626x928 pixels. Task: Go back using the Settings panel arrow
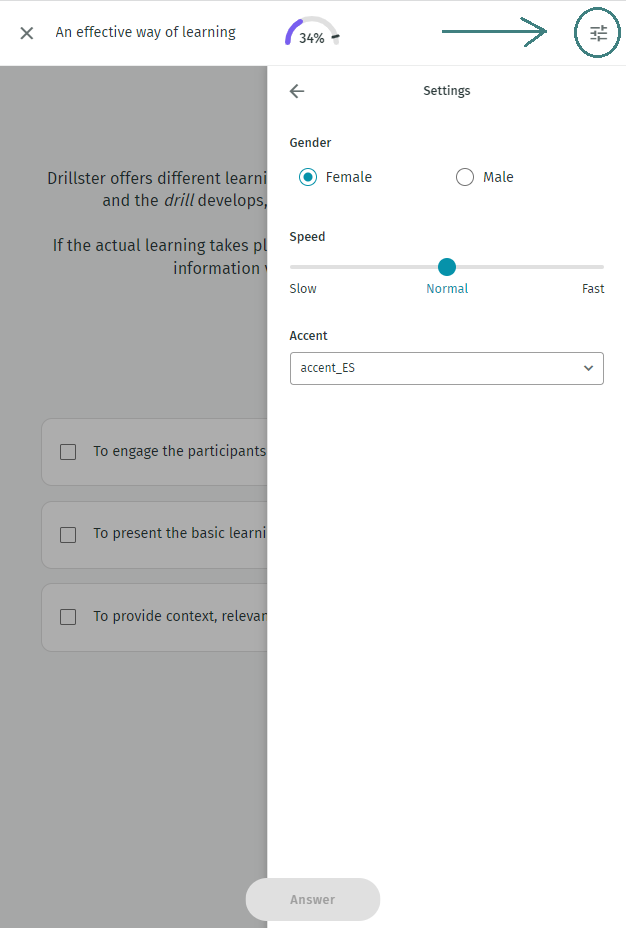point(297,91)
